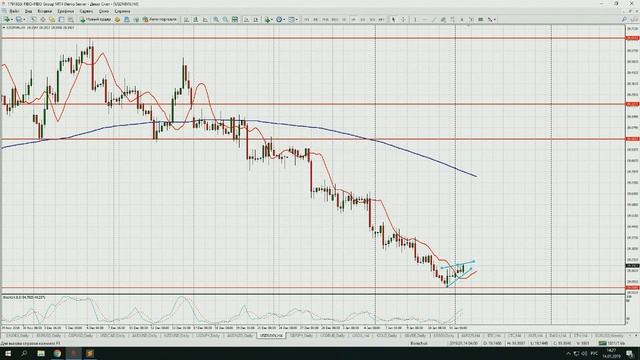
Task: Select the vertical line drawing tool
Action: coord(415,20)
